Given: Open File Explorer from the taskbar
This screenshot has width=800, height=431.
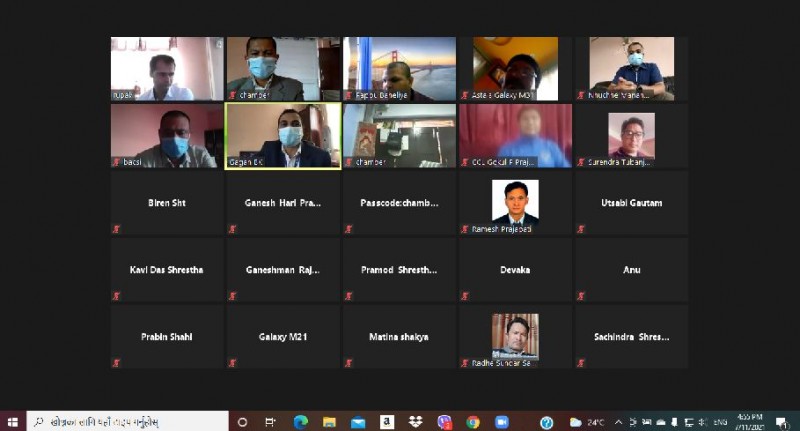Looking at the screenshot, I should (x=329, y=422).
